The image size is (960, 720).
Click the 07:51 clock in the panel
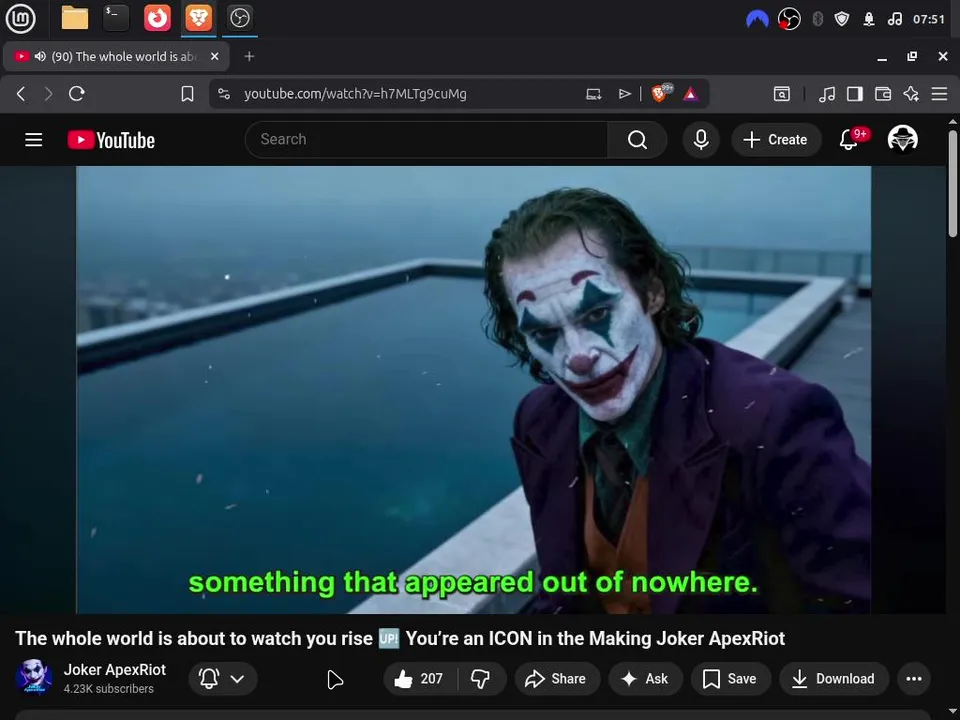pos(929,20)
